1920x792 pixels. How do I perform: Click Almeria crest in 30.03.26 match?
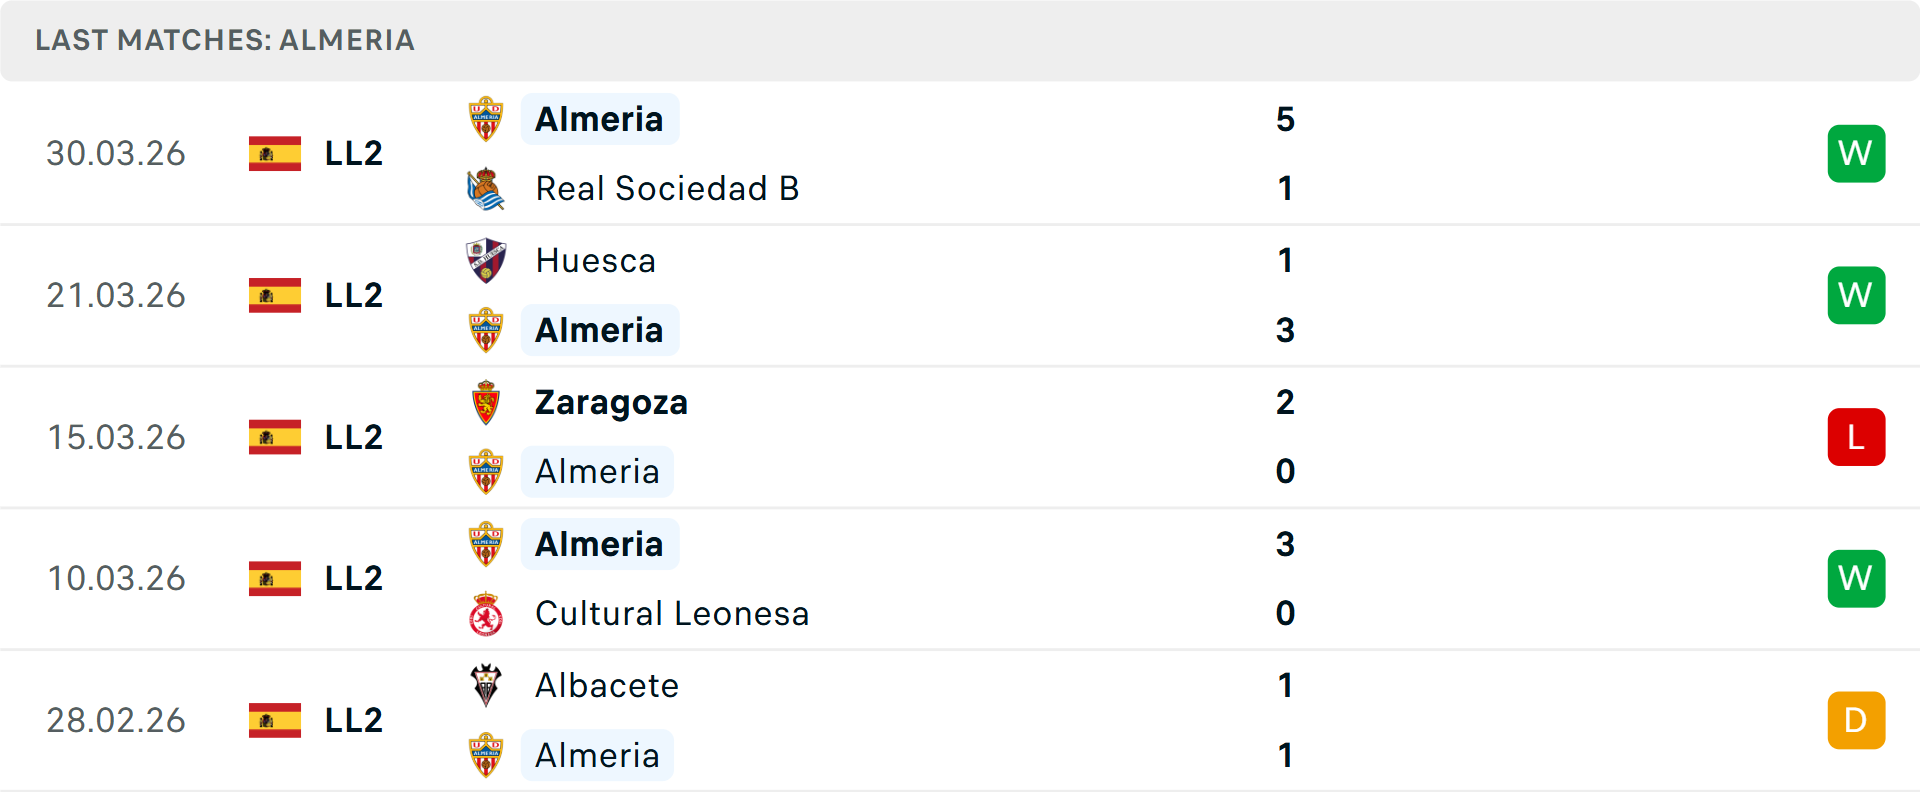pyautogui.click(x=486, y=119)
